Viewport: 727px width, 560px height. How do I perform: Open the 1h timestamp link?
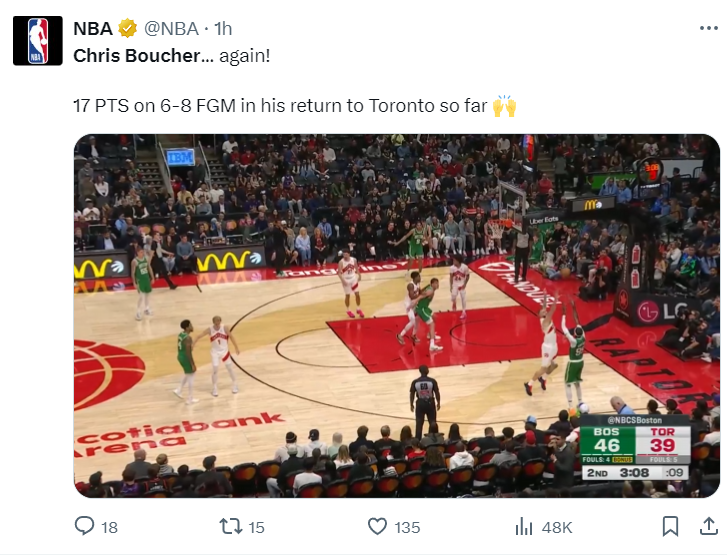coord(222,28)
